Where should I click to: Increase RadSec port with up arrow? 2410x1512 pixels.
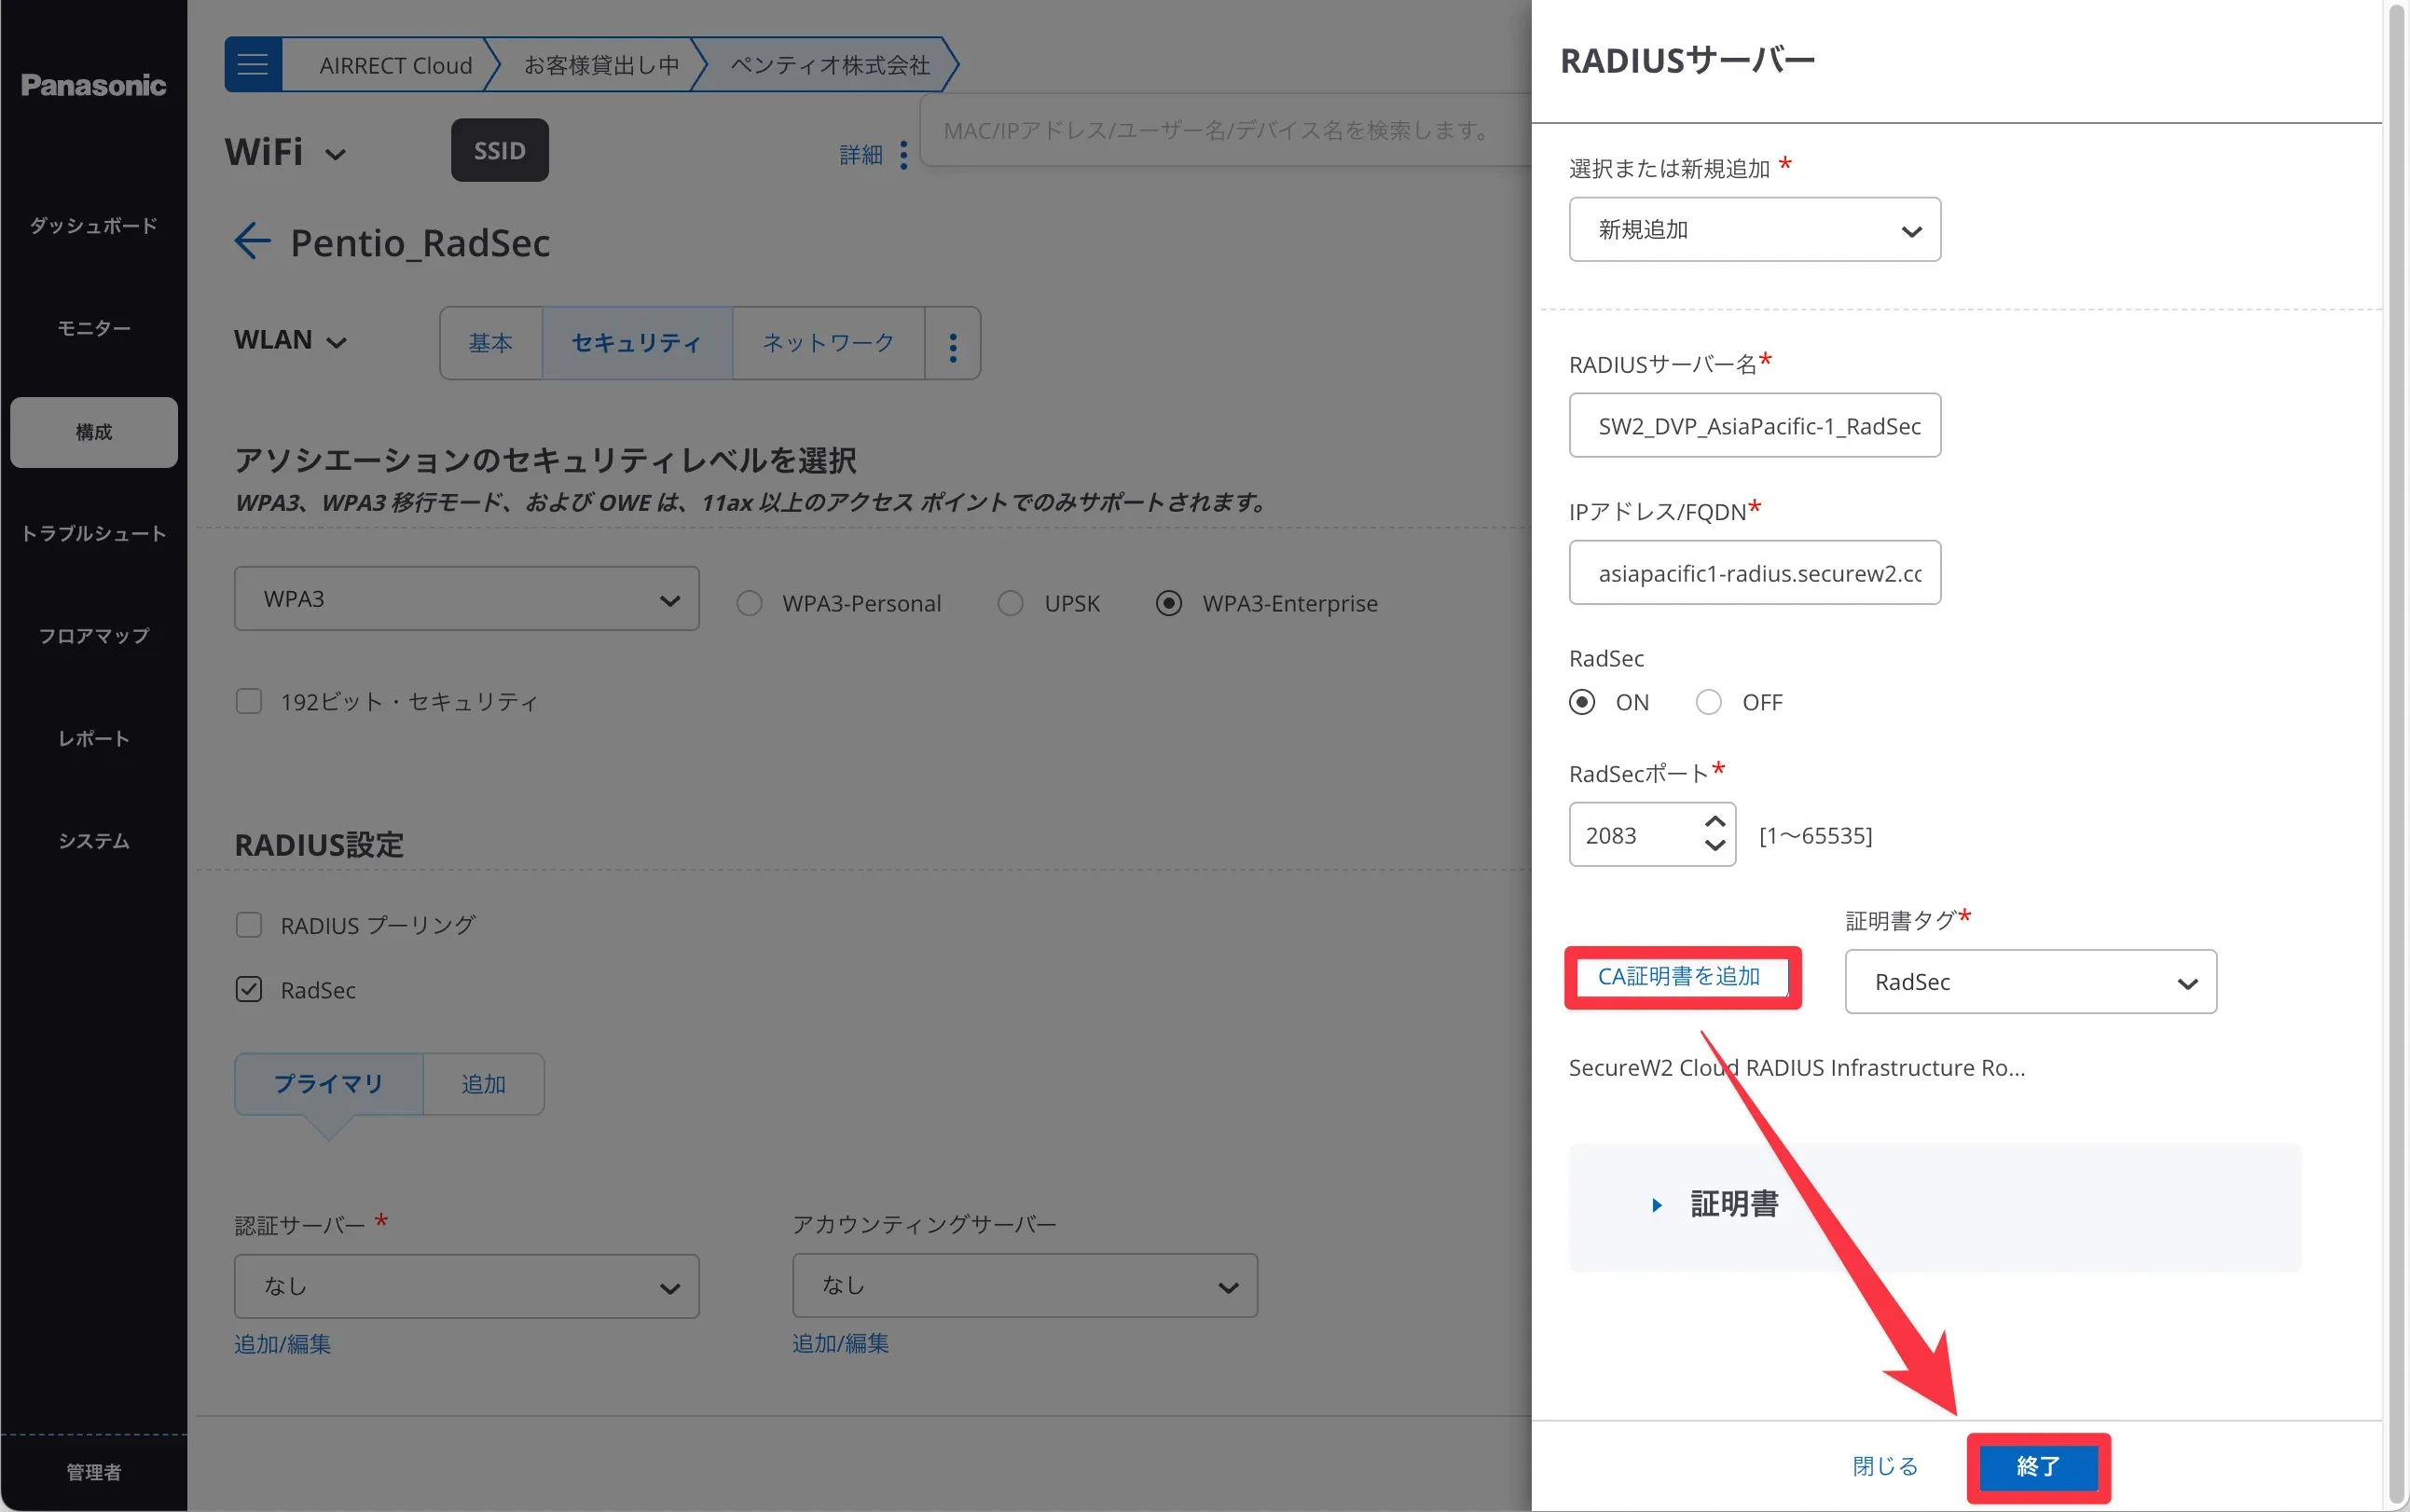click(x=1714, y=822)
